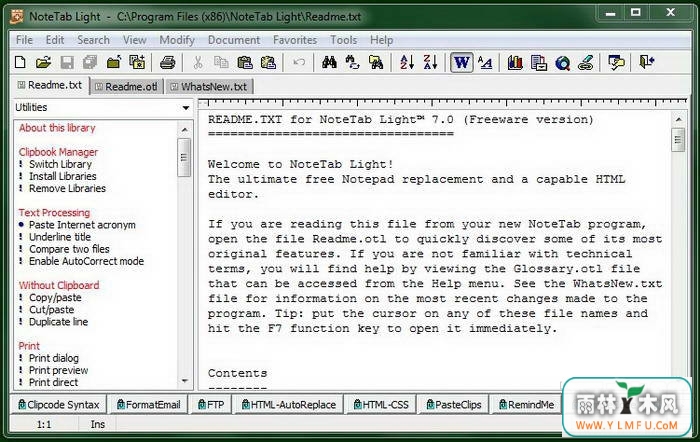Open the Favorites menu
The width and height of the screenshot is (700, 442).
(x=295, y=40)
